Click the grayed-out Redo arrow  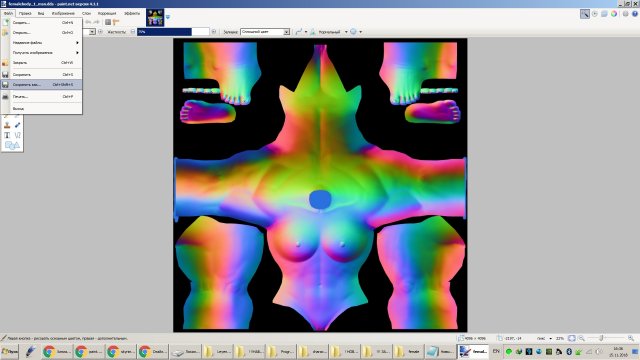[96, 22]
